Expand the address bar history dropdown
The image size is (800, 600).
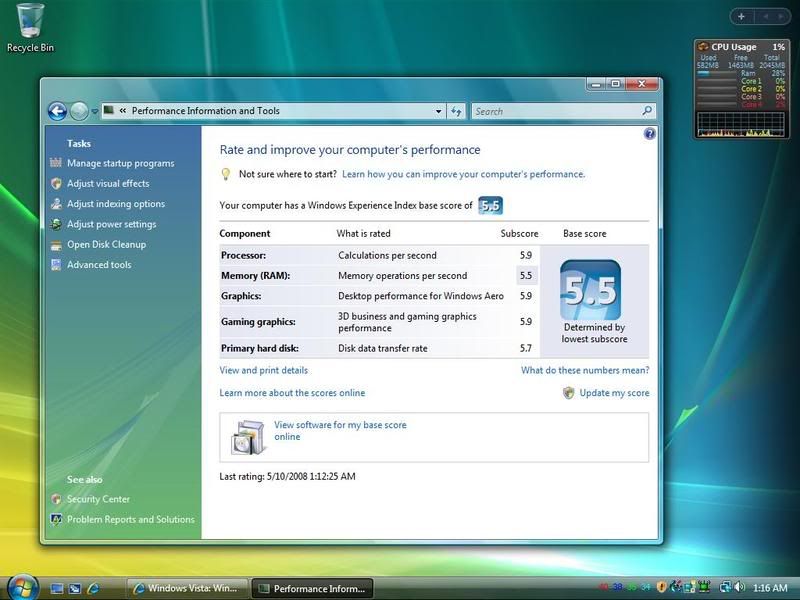click(x=439, y=111)
